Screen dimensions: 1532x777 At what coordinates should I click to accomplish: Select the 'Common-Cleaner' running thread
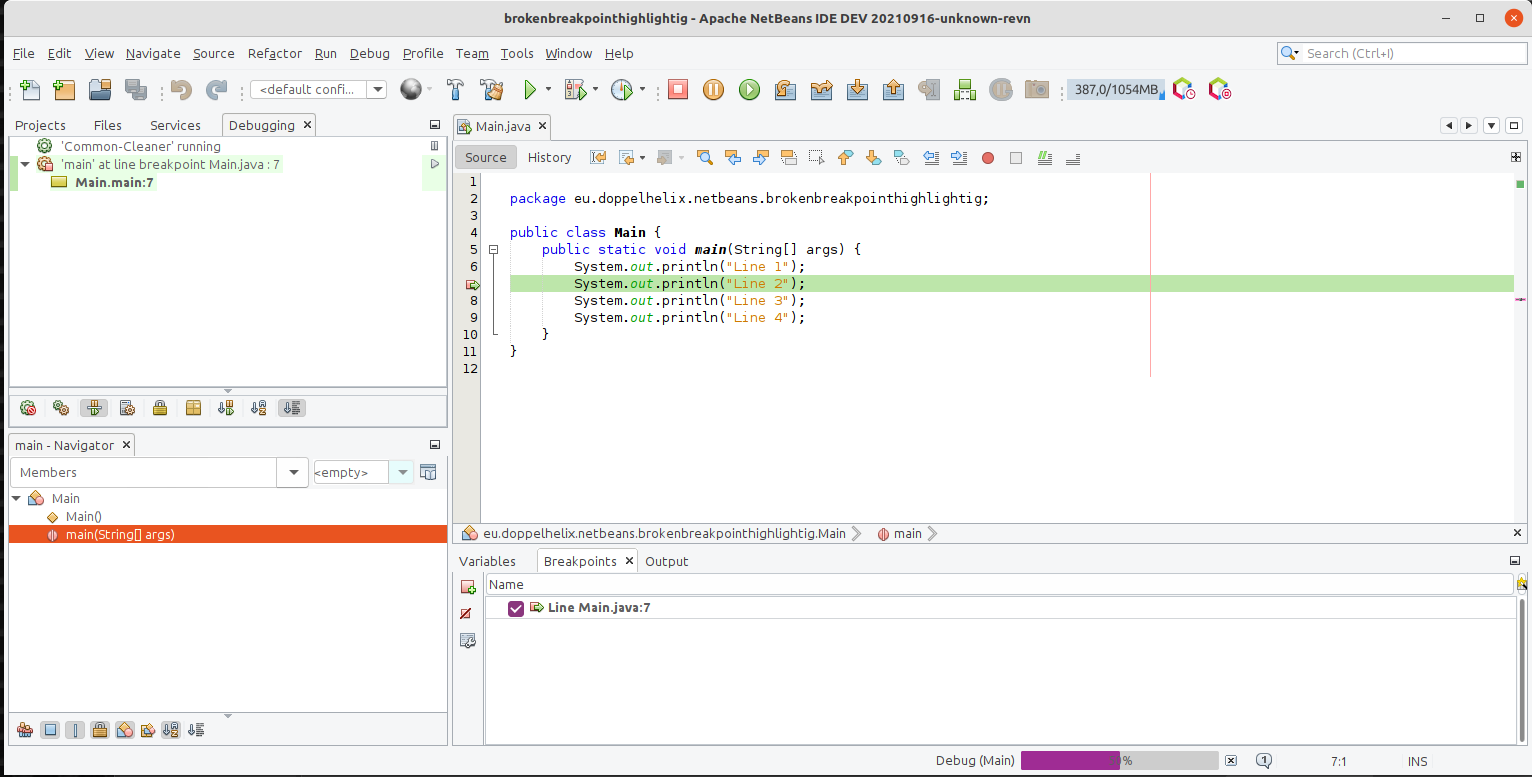click(x=141, y=146)
